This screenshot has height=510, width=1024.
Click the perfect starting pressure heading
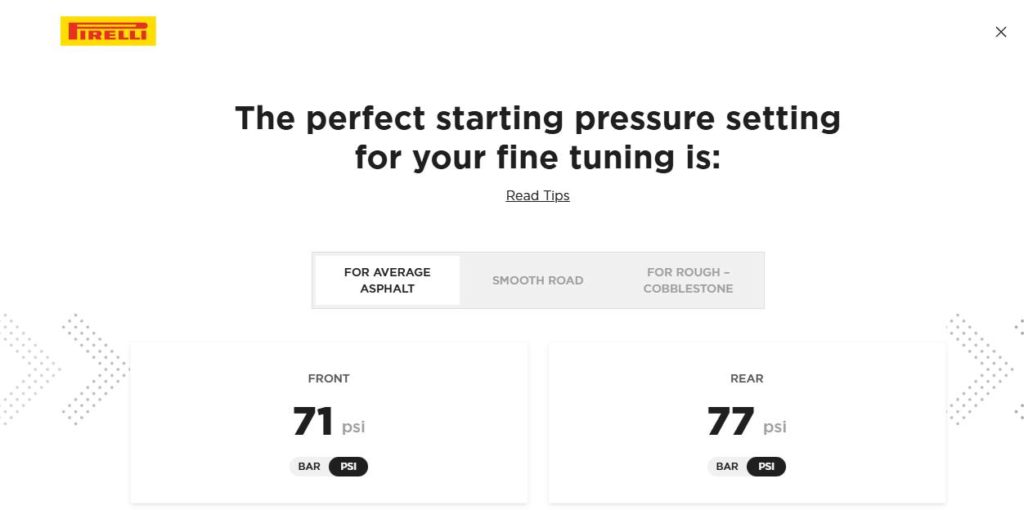537,137
